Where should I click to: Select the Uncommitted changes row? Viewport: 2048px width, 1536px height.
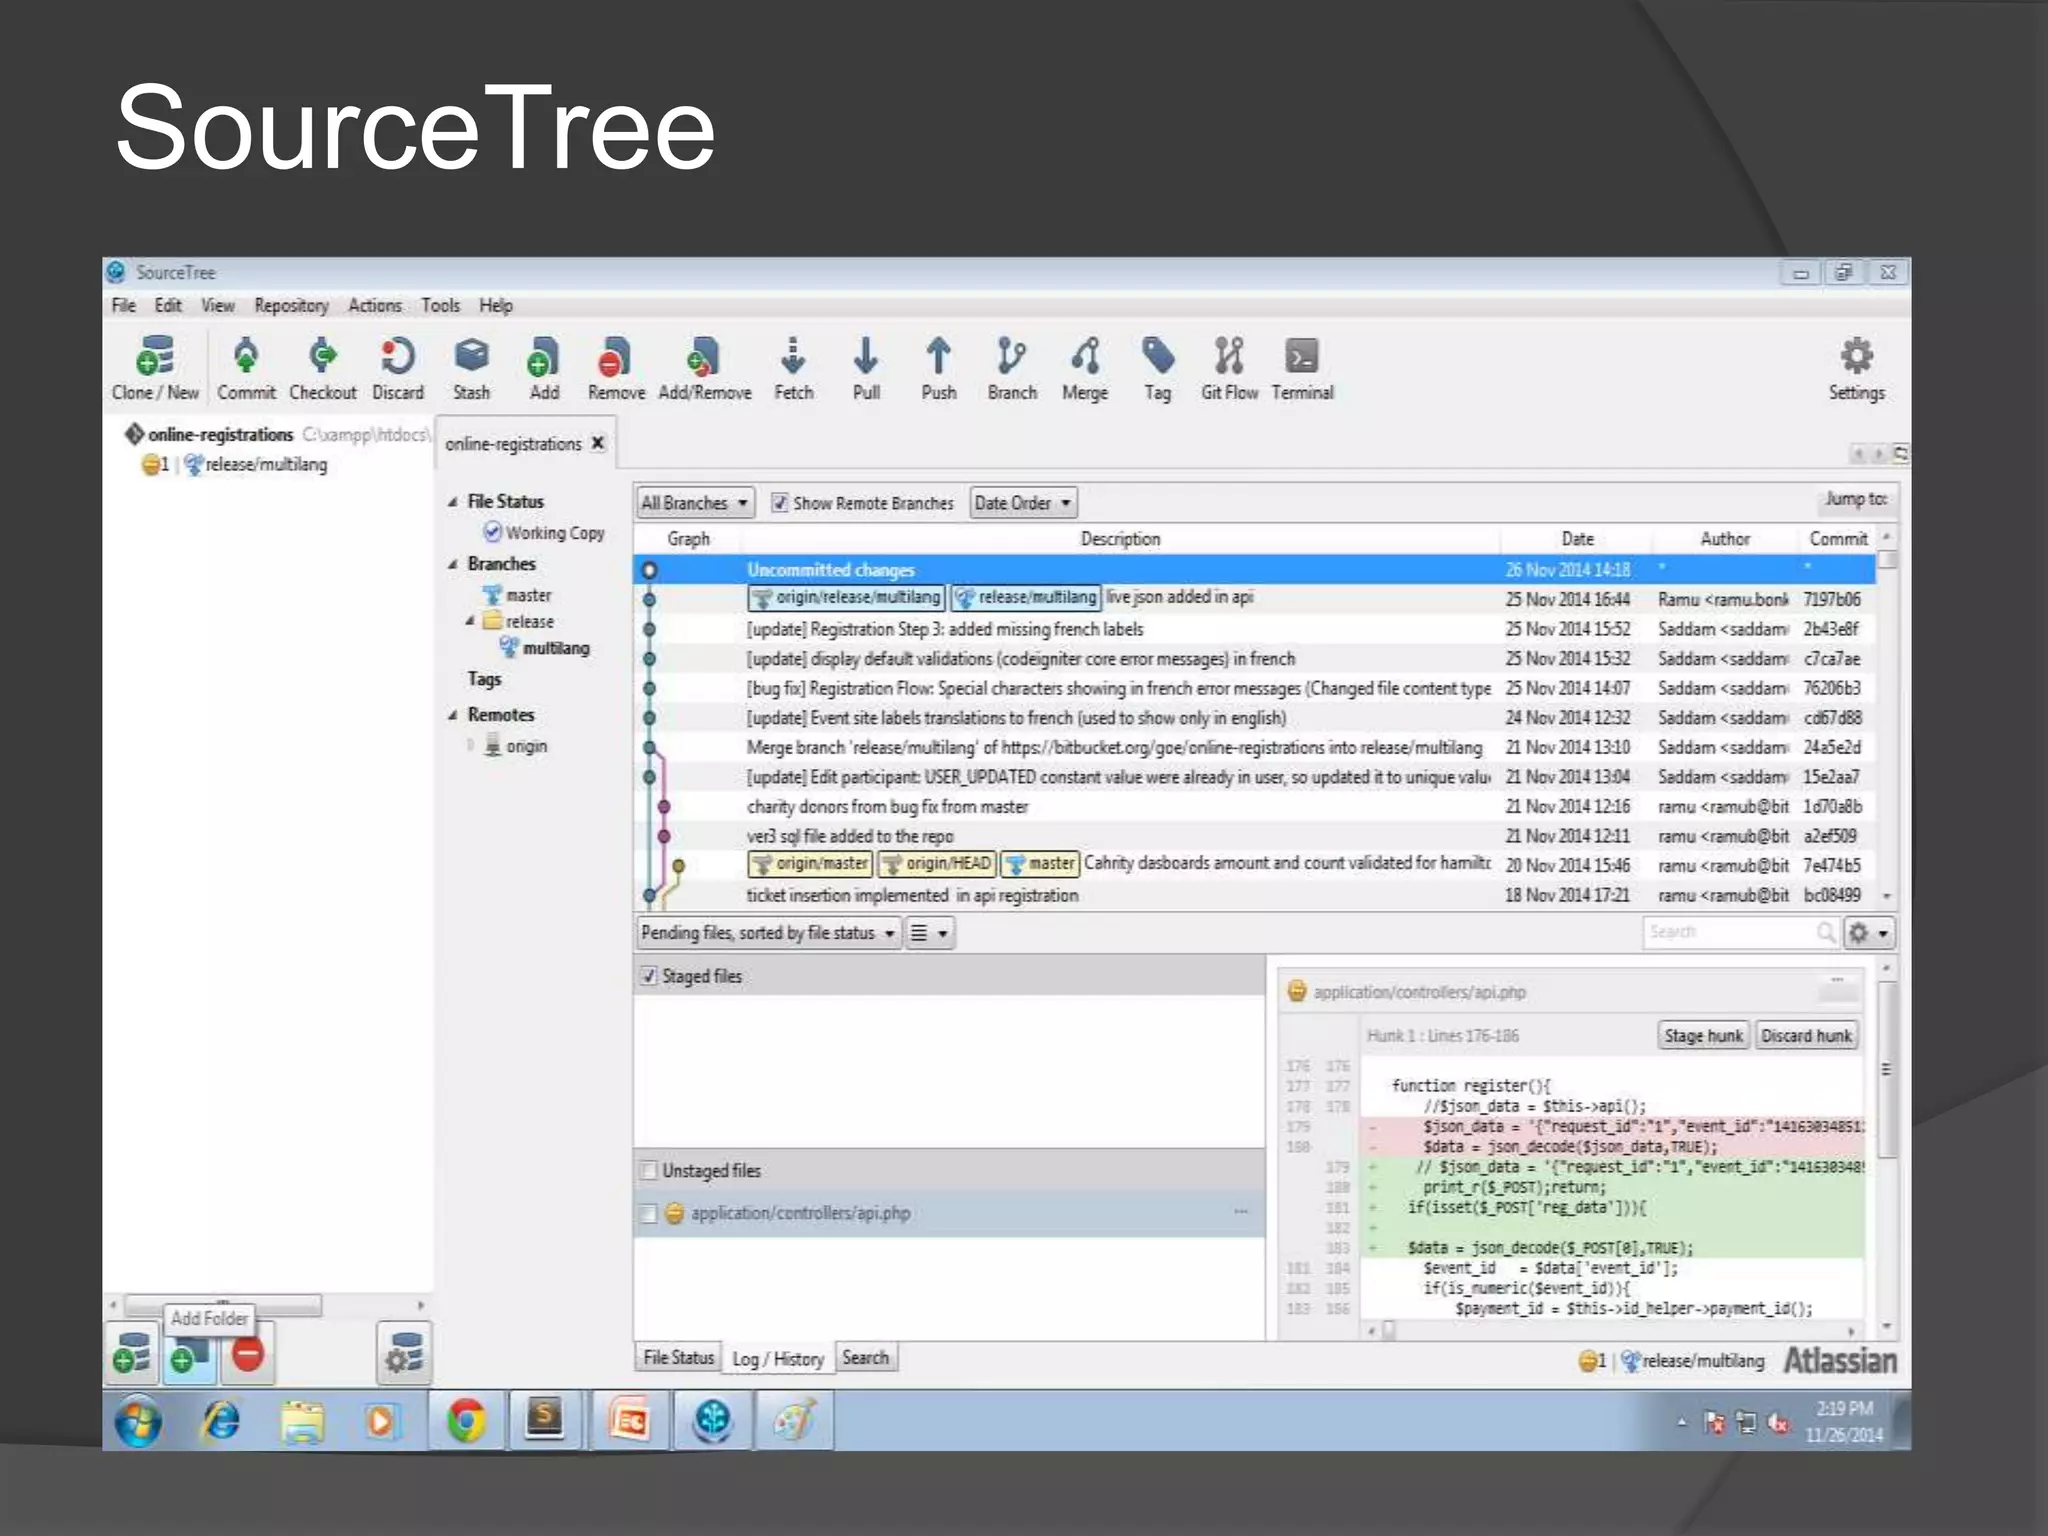[x=1254, y=569]
